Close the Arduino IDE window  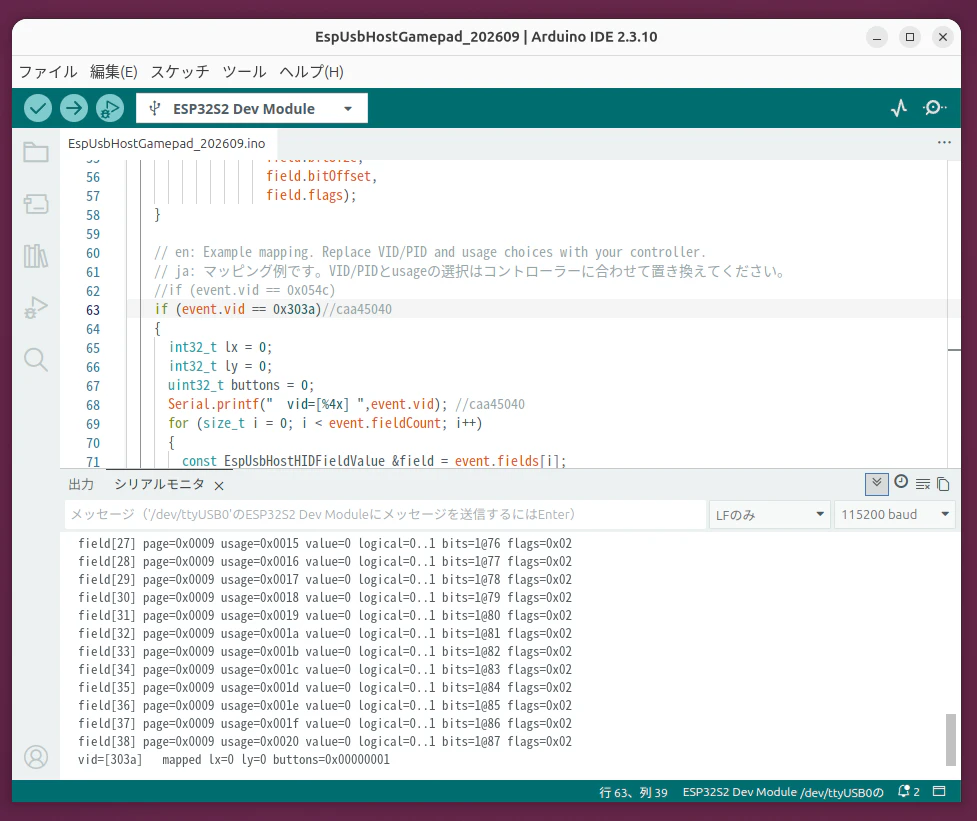tap(943, 37)
